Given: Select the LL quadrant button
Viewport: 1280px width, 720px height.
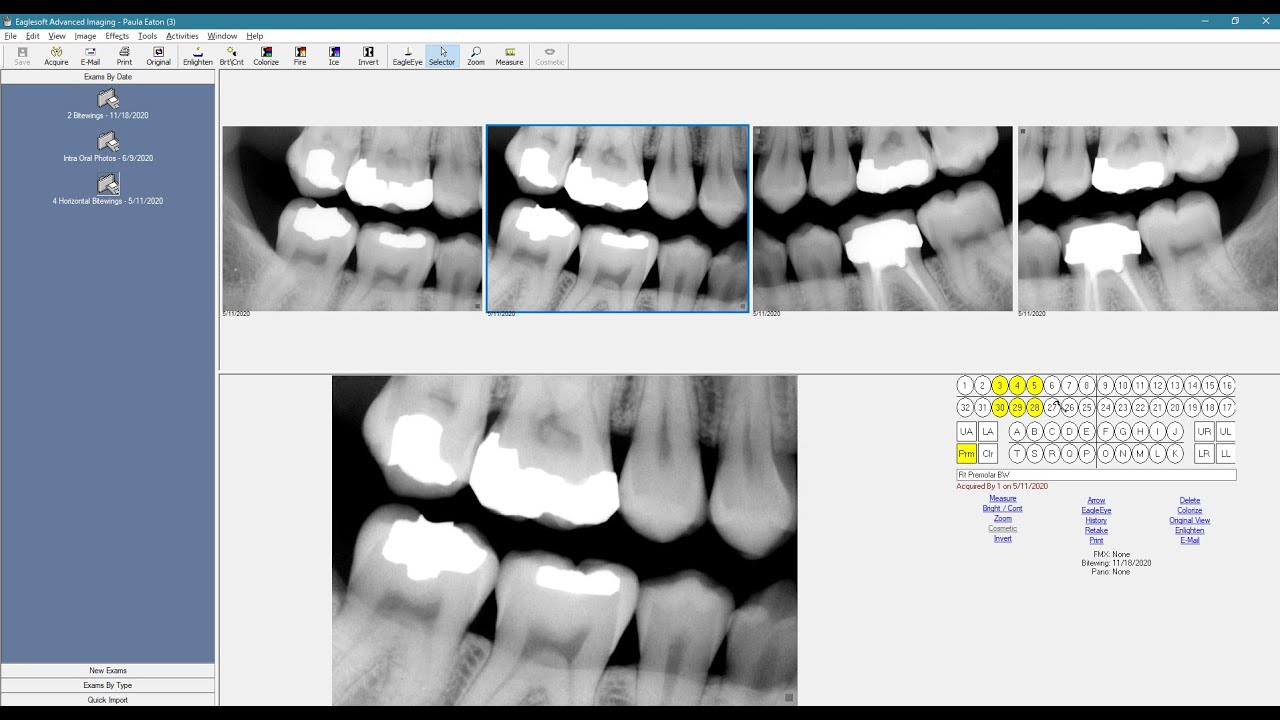Looking at the screenshot, I should [1226, 454].
